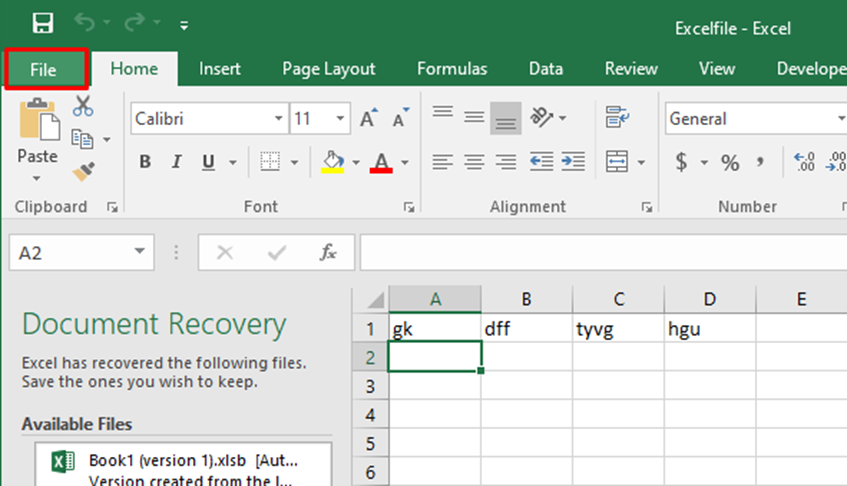The width and height of the screenshot is (847, 486).
Task: Select Bottom Align icon
Action: [506, 118]
